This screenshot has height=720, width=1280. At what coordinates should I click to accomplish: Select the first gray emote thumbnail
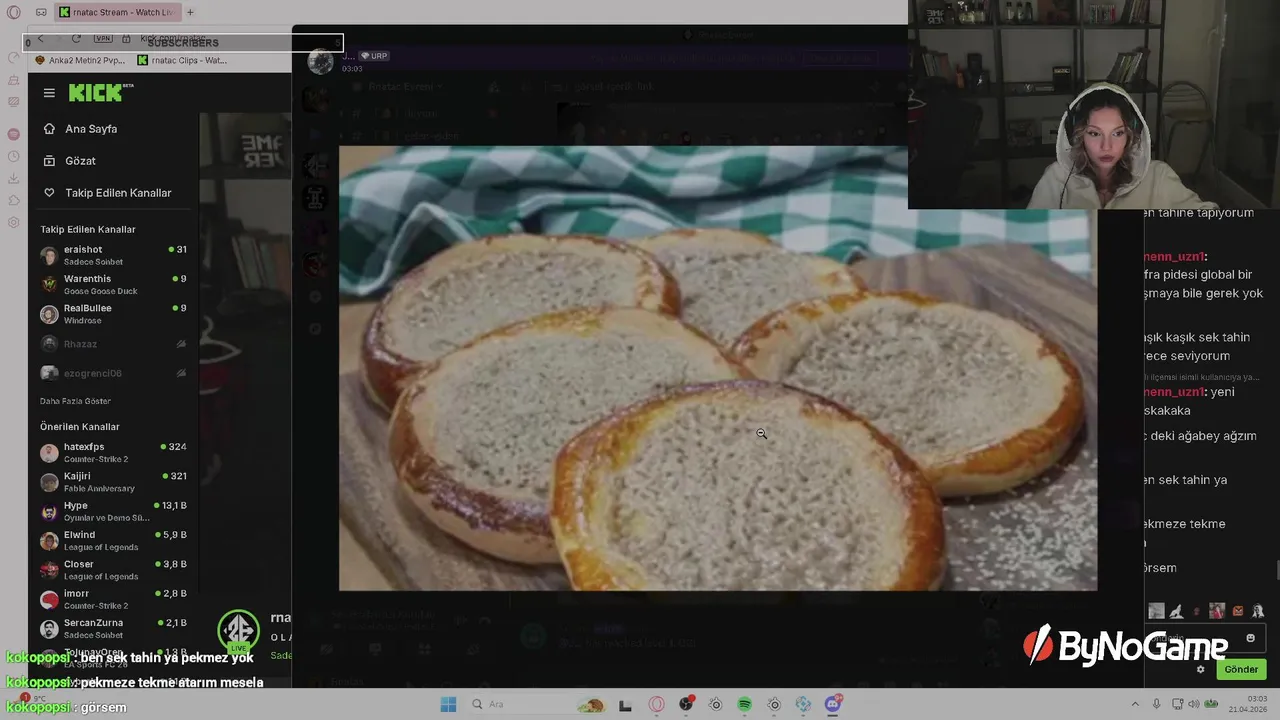[1156, 611]
